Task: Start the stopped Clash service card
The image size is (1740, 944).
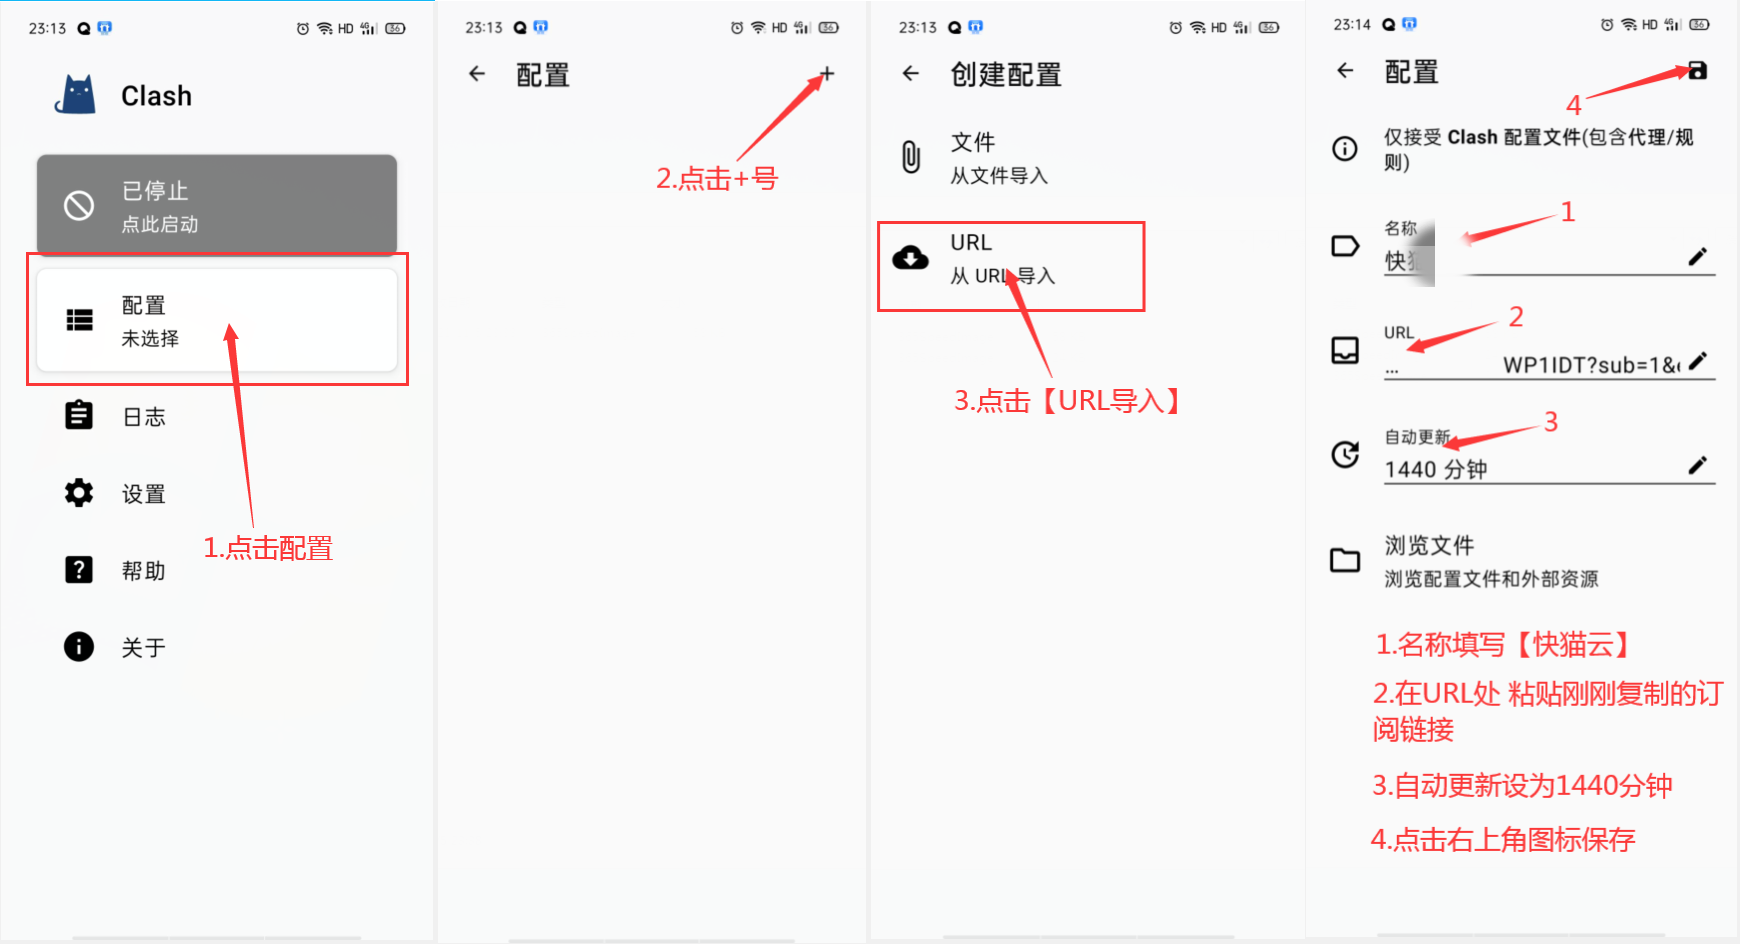Action: (x=217, y=205)
